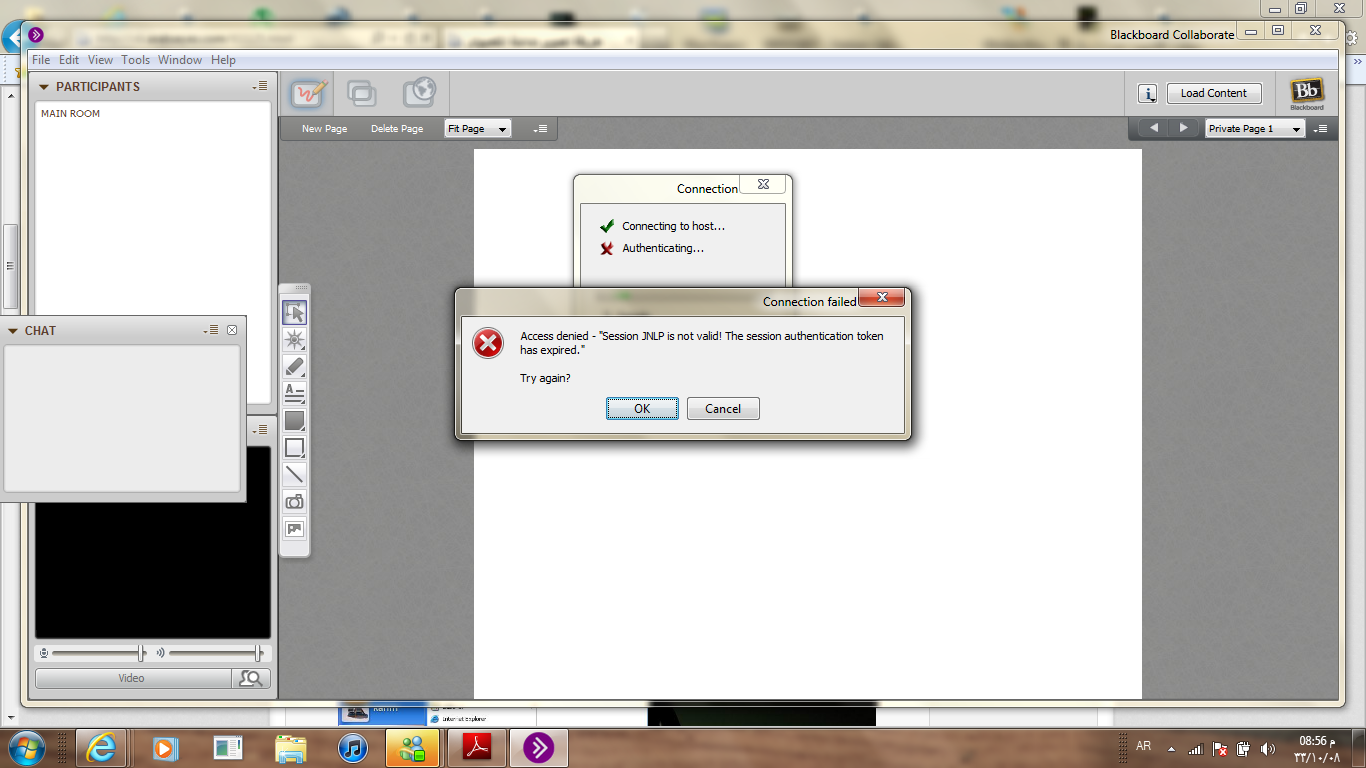Switch to Web Tour globe icon
1366x768 pixels.
pos(419,93)
